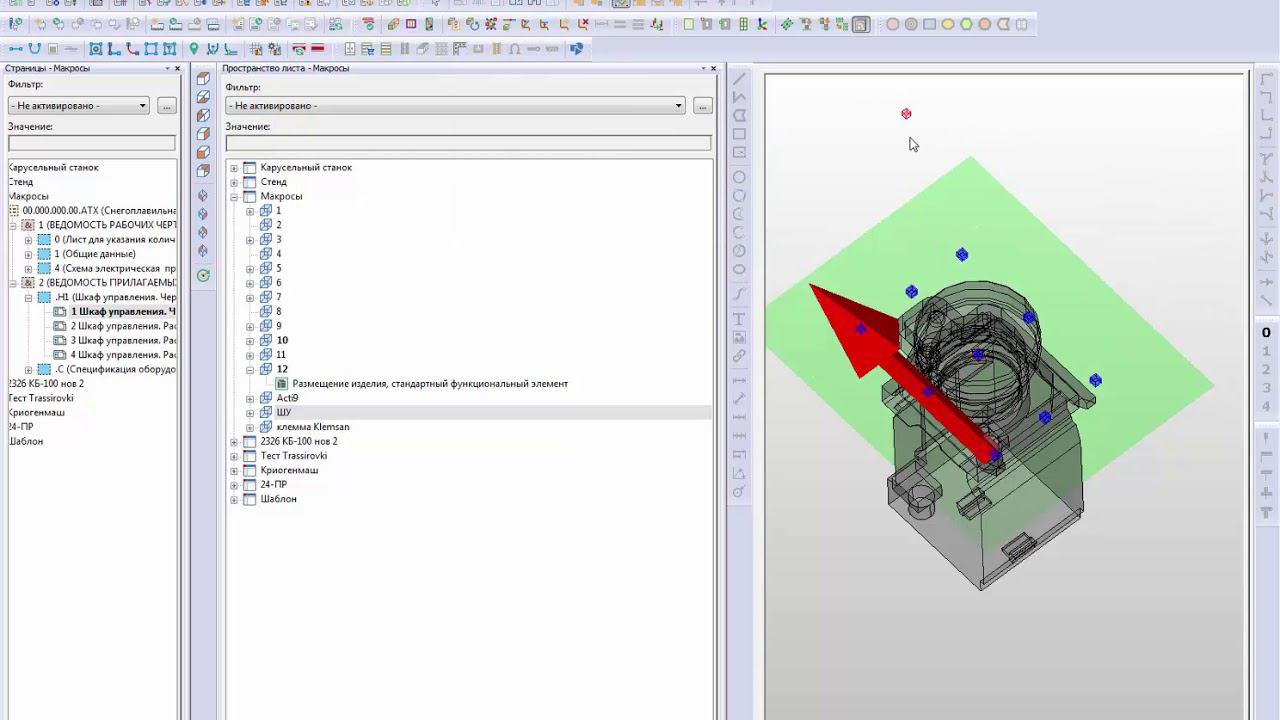Click the Значение field in Страницы panel
Screen dimensions: 1280x720
tap(91, 144)
